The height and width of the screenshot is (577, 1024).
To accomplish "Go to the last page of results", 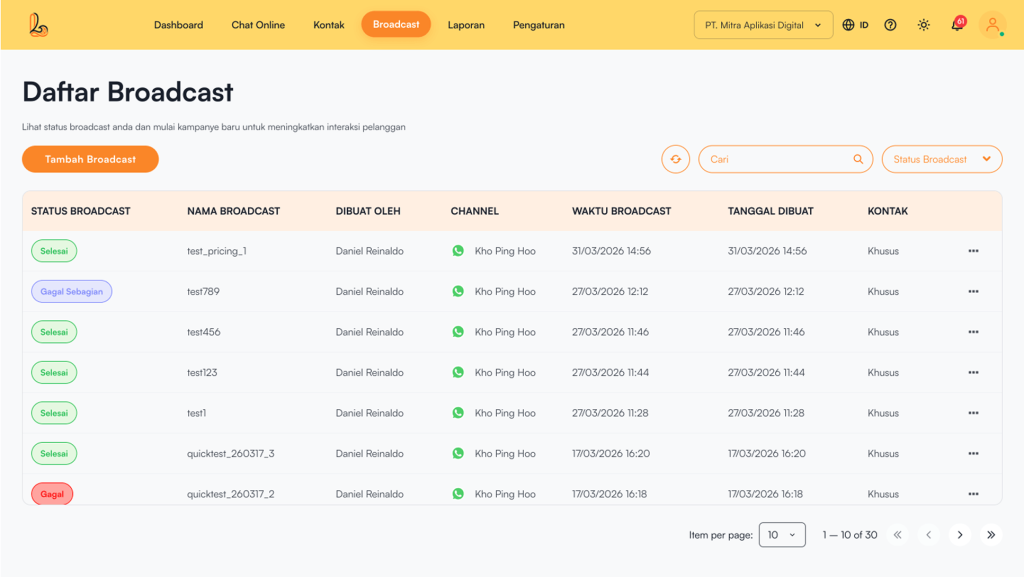I will point(991,535).
